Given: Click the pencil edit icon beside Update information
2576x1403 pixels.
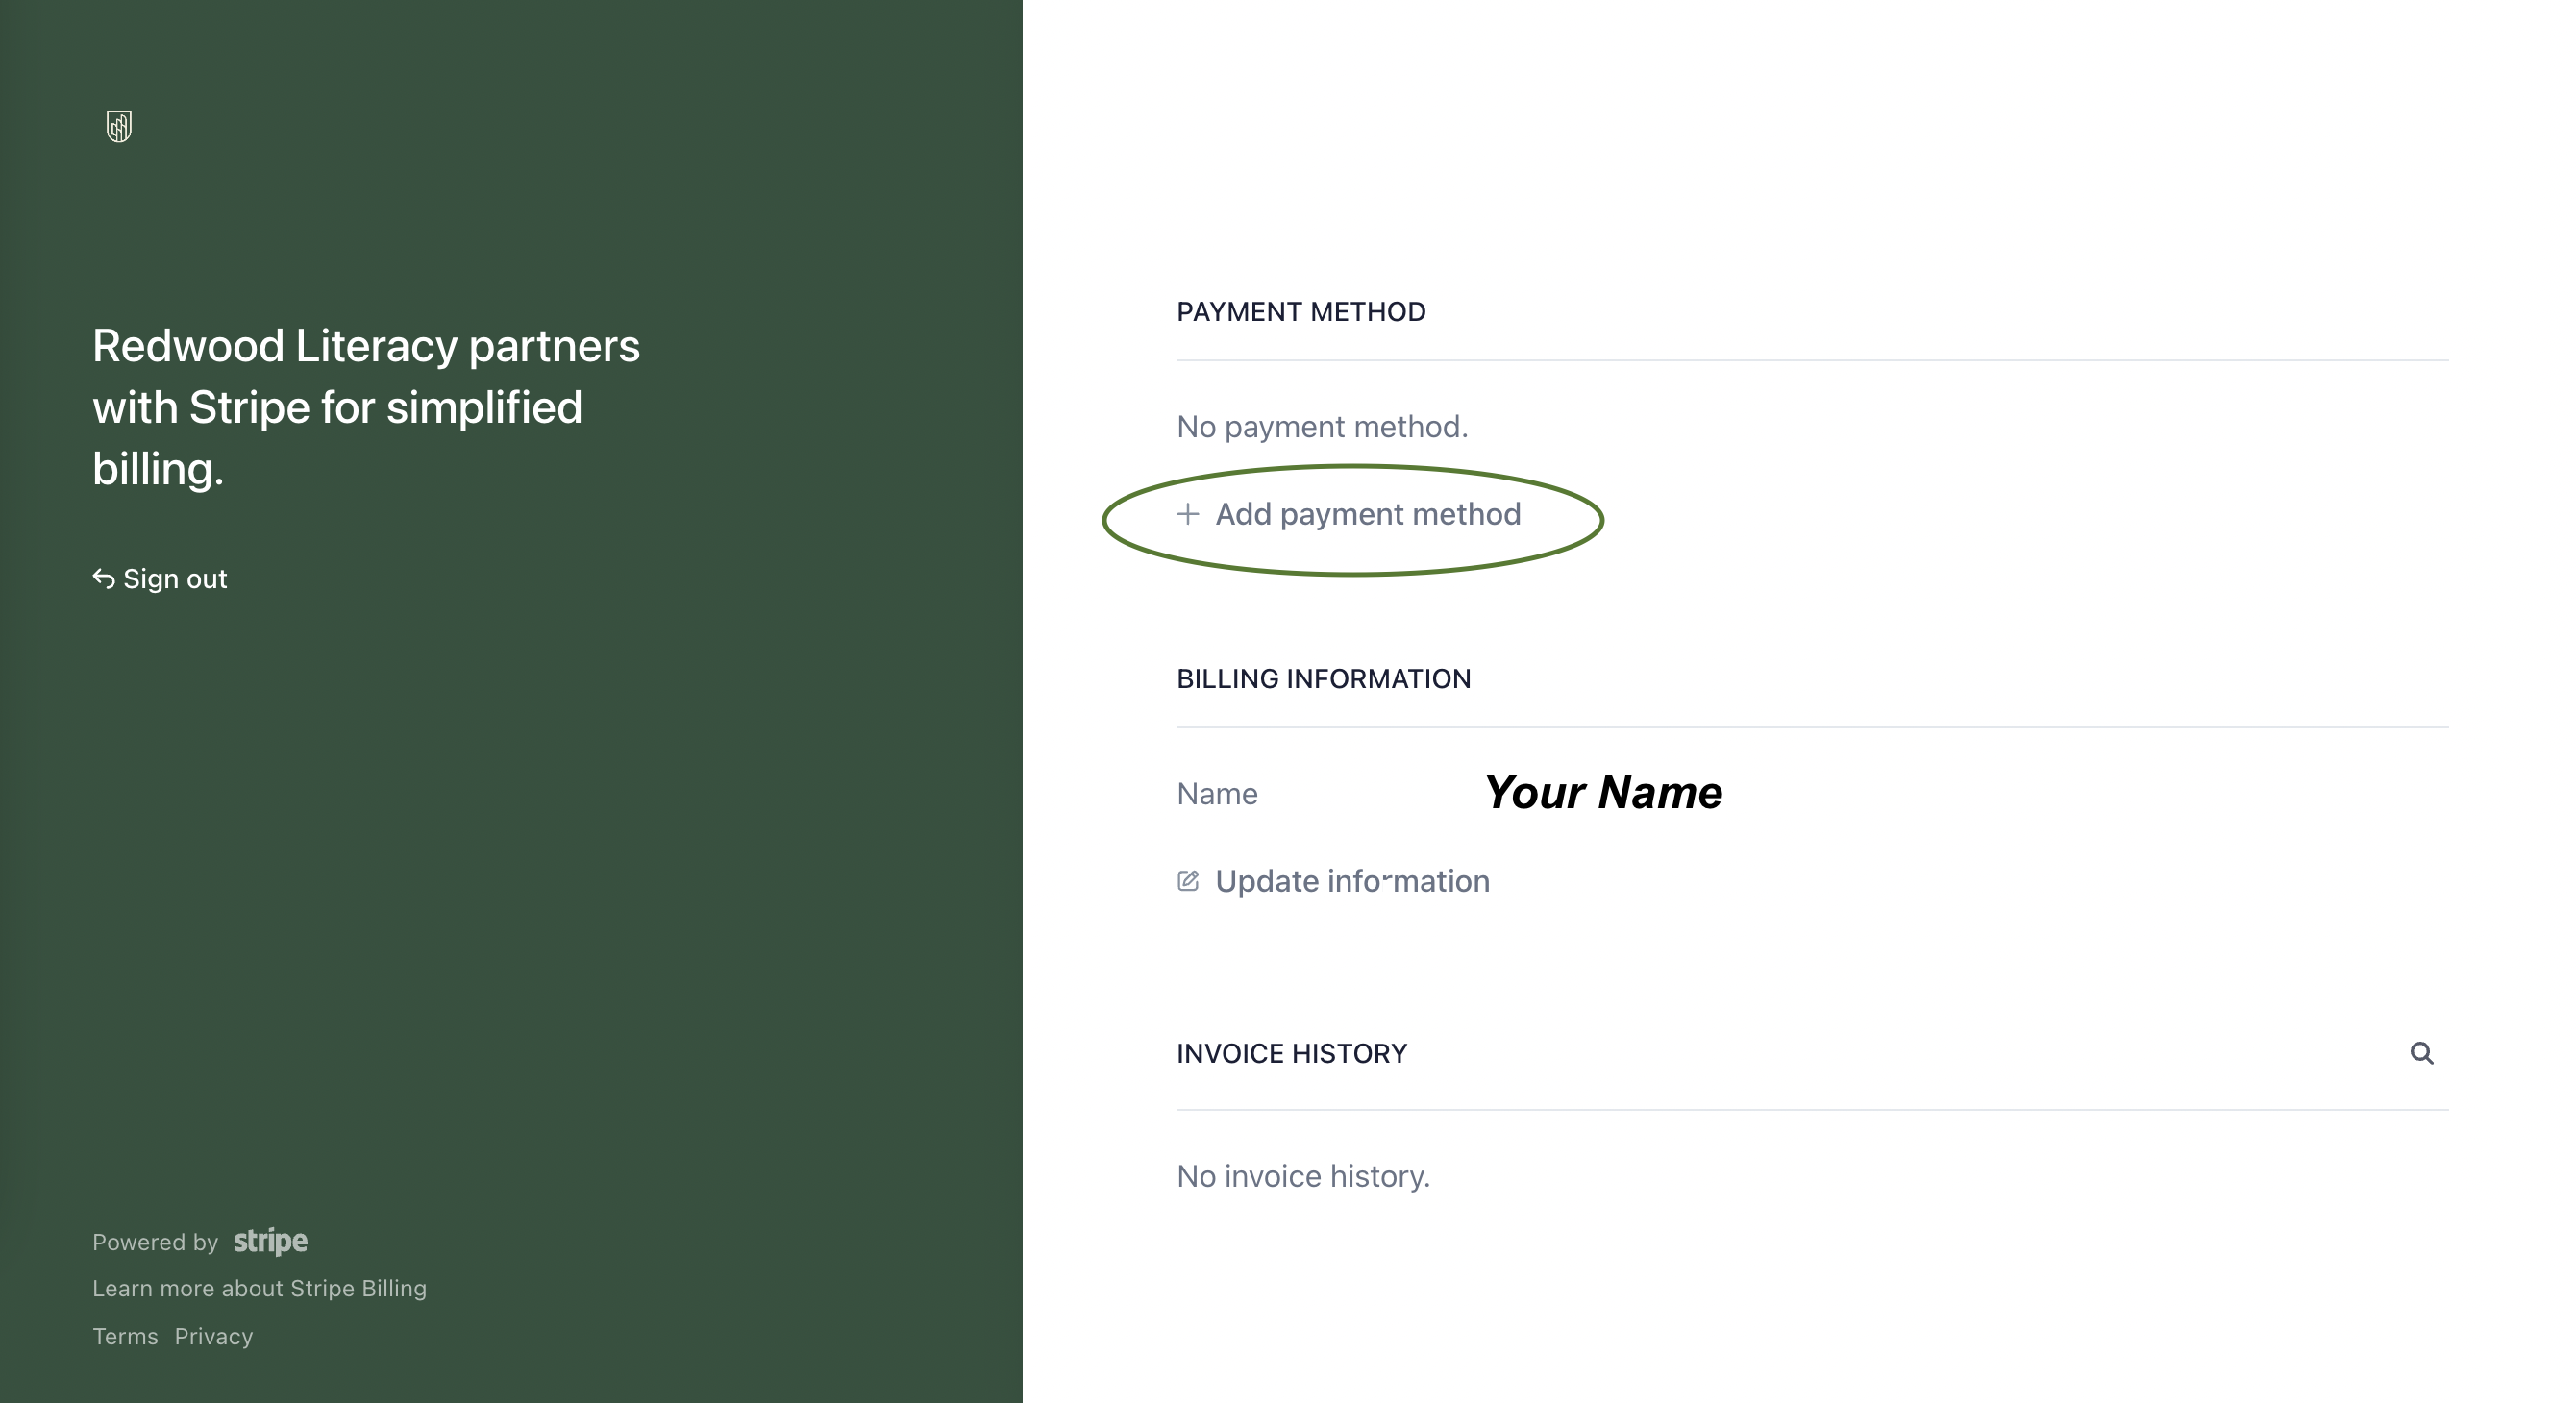Looking at the screenshot, I should (x=1188, y=881).
